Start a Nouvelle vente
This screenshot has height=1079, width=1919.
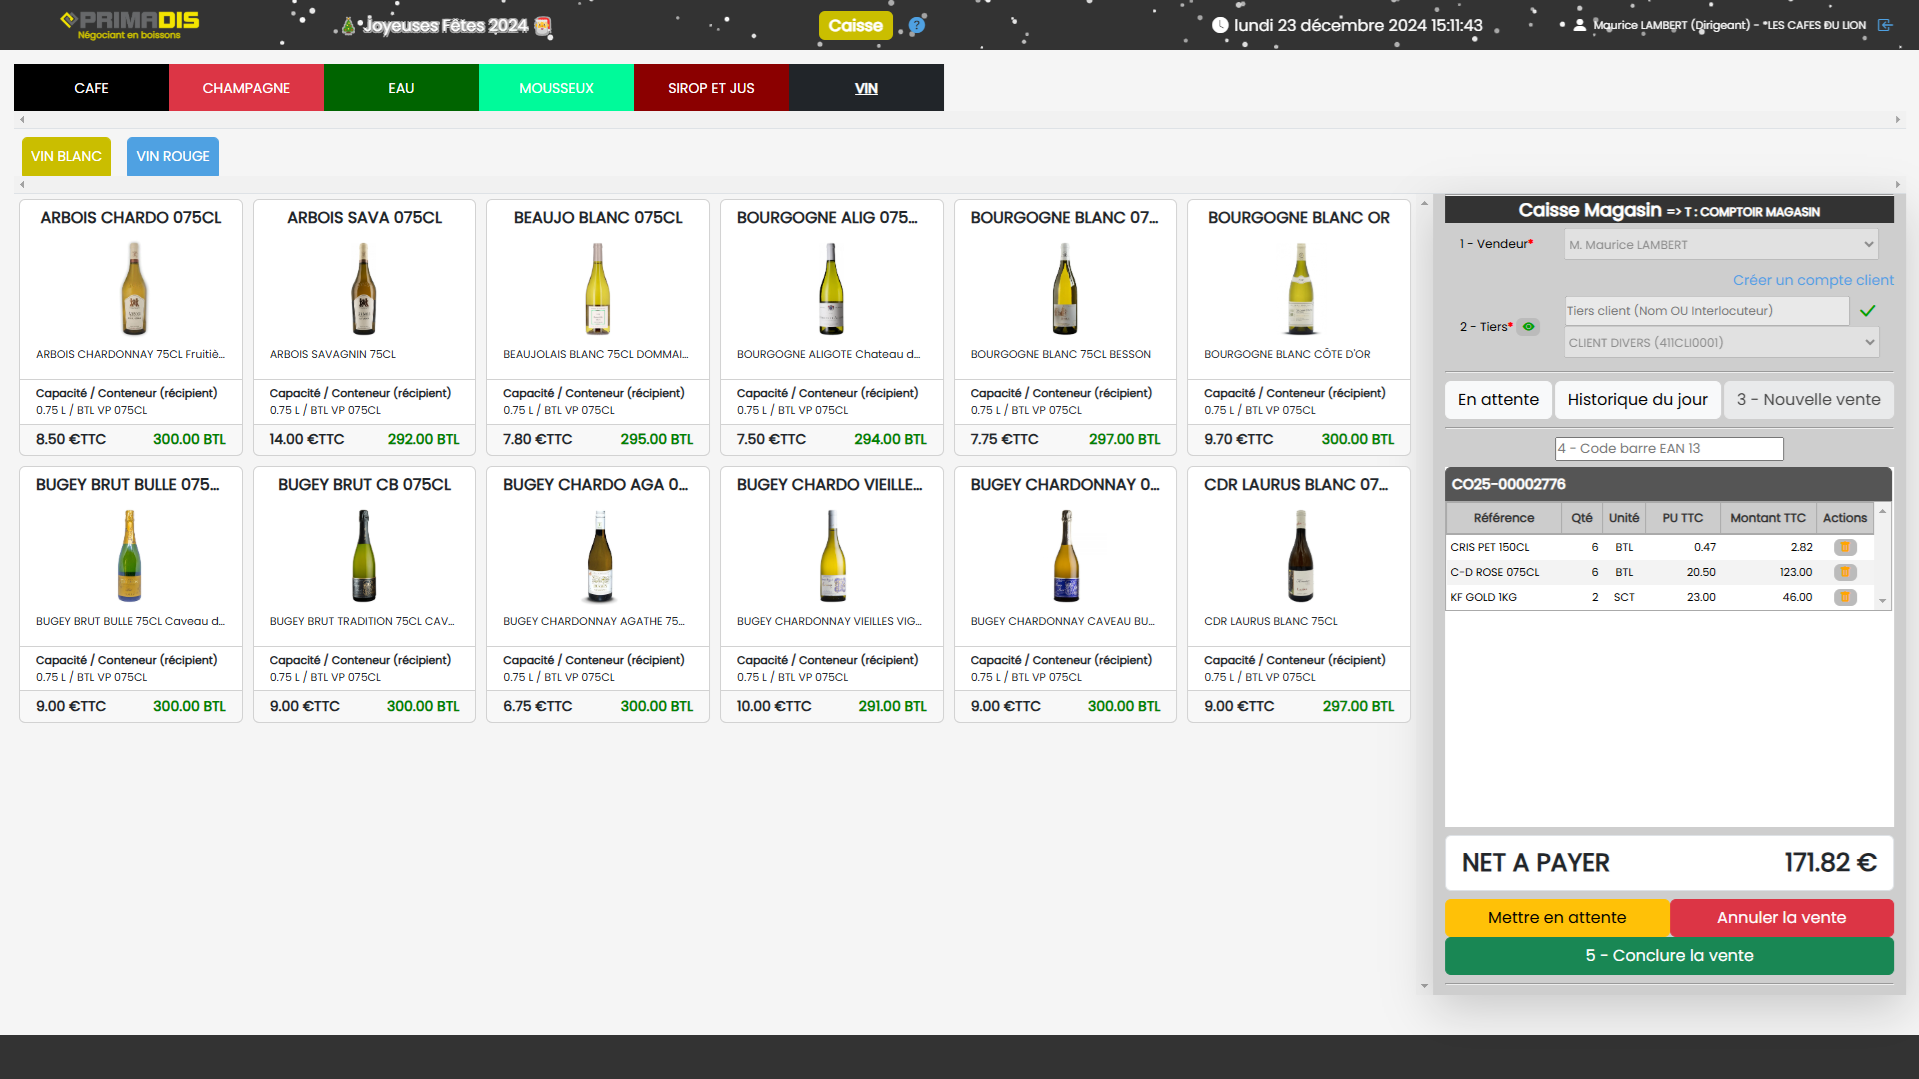(1808, 400)
